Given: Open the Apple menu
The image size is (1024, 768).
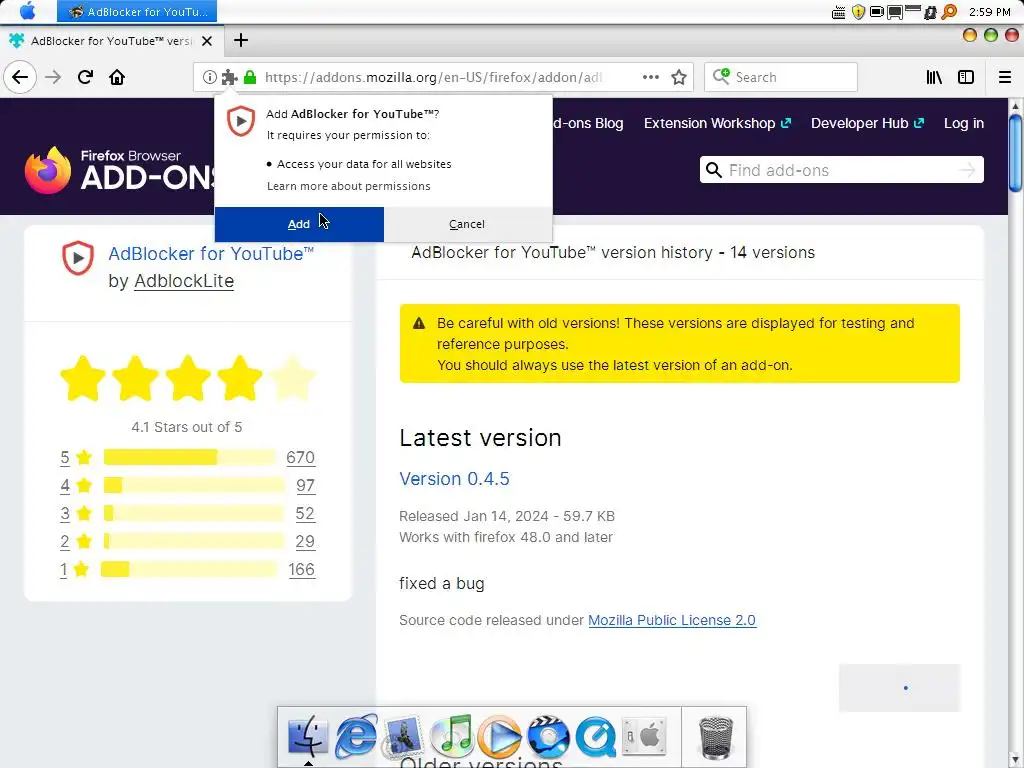Looking at the screenshot, I should coord(27,11).
